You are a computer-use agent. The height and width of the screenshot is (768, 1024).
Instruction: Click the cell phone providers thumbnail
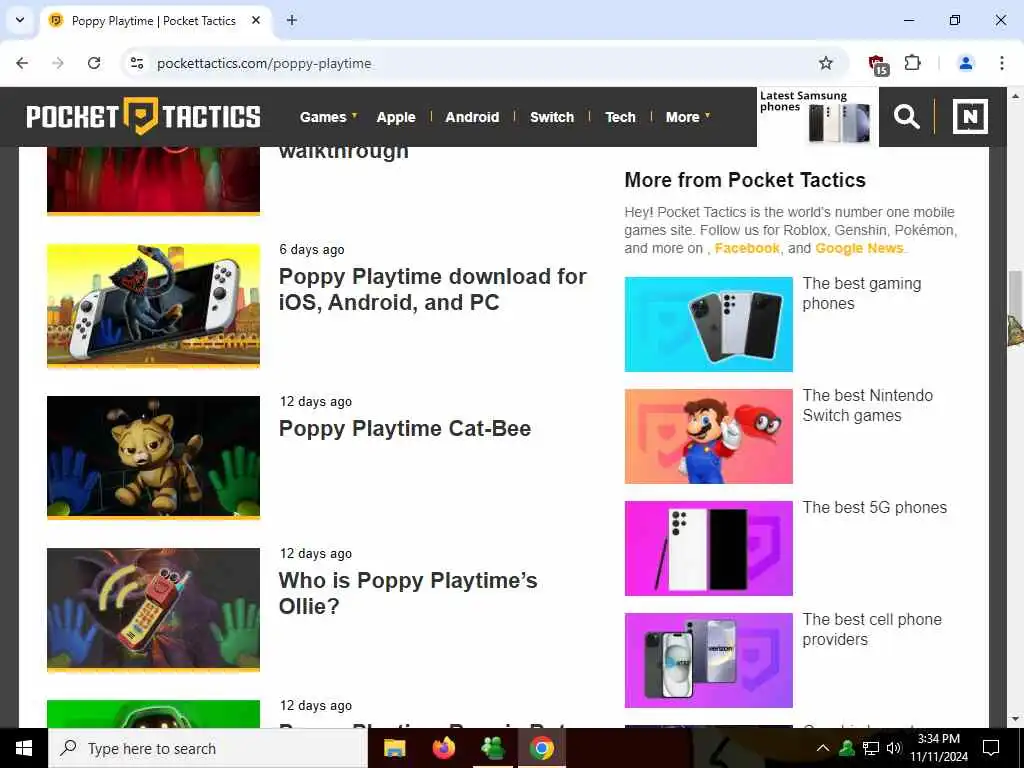click(709, 660)
